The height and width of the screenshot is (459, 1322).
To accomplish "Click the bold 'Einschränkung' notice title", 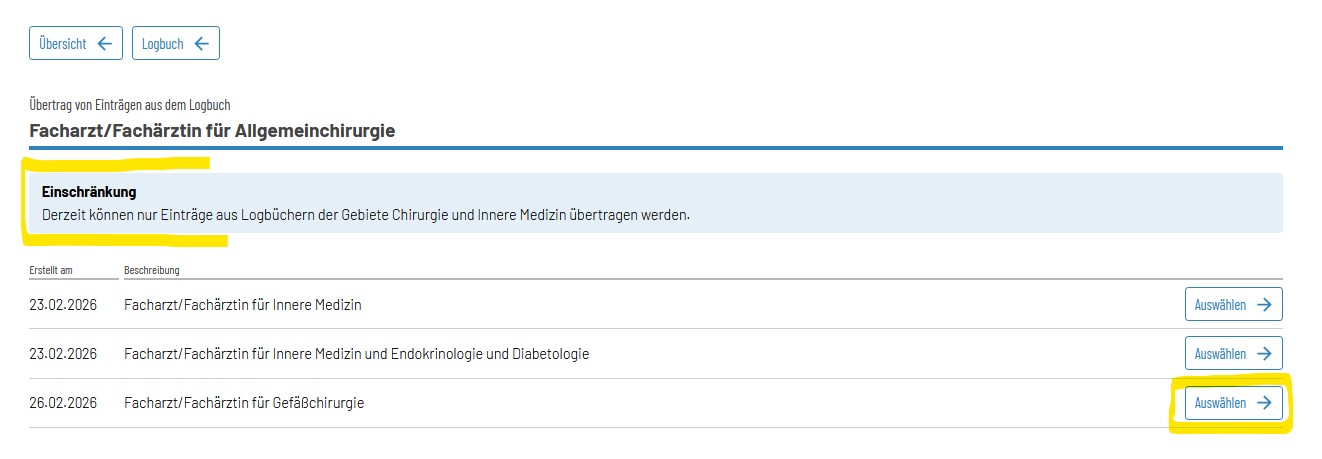I will coord(89,191).
